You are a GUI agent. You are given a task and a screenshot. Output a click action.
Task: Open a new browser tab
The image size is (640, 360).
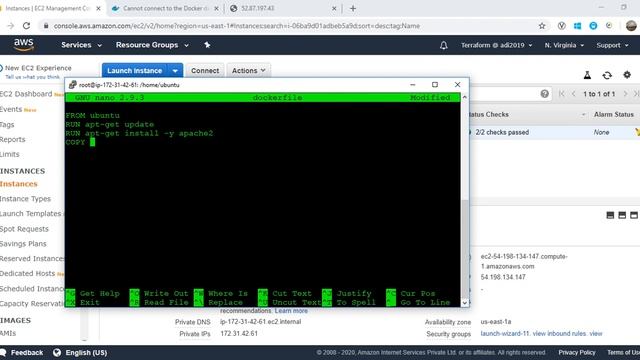coord(353,8)
